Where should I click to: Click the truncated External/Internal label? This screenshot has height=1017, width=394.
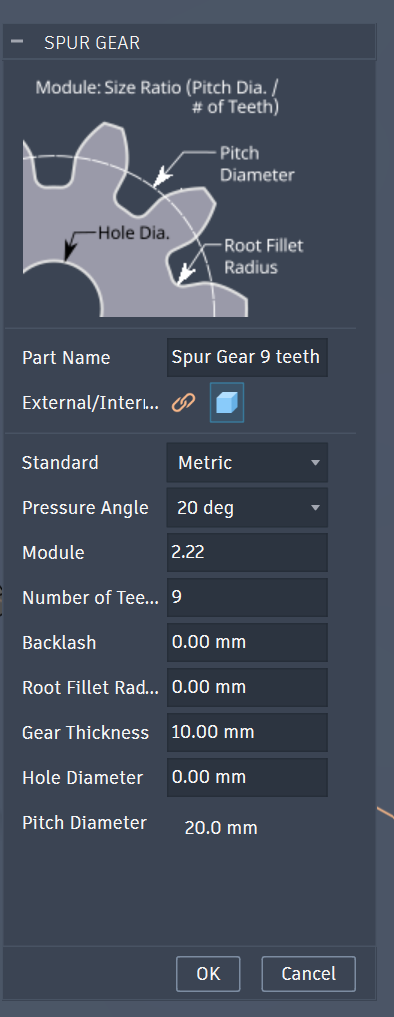[90, 403]
